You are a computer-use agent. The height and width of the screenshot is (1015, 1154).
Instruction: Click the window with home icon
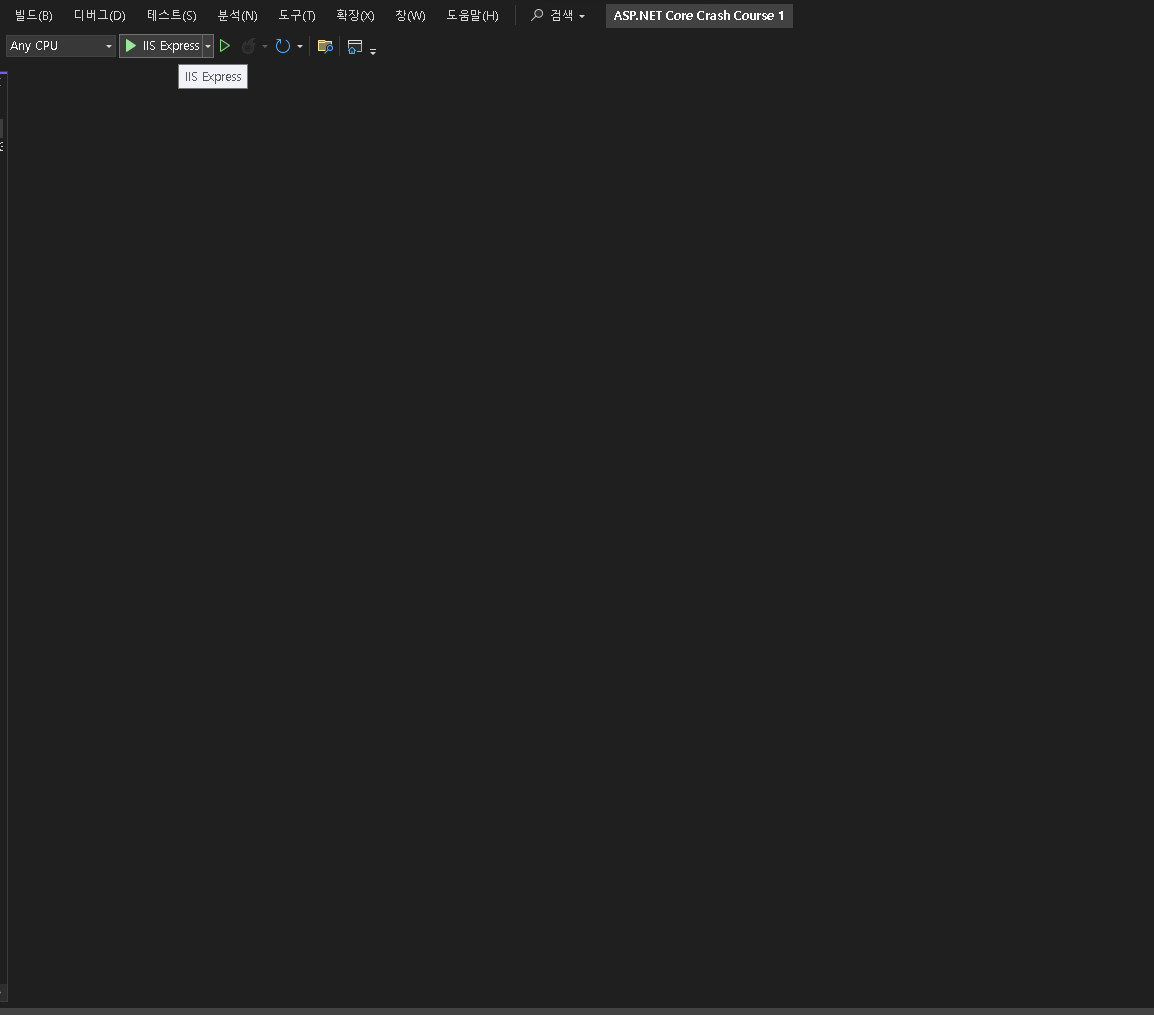coord(355,46)
